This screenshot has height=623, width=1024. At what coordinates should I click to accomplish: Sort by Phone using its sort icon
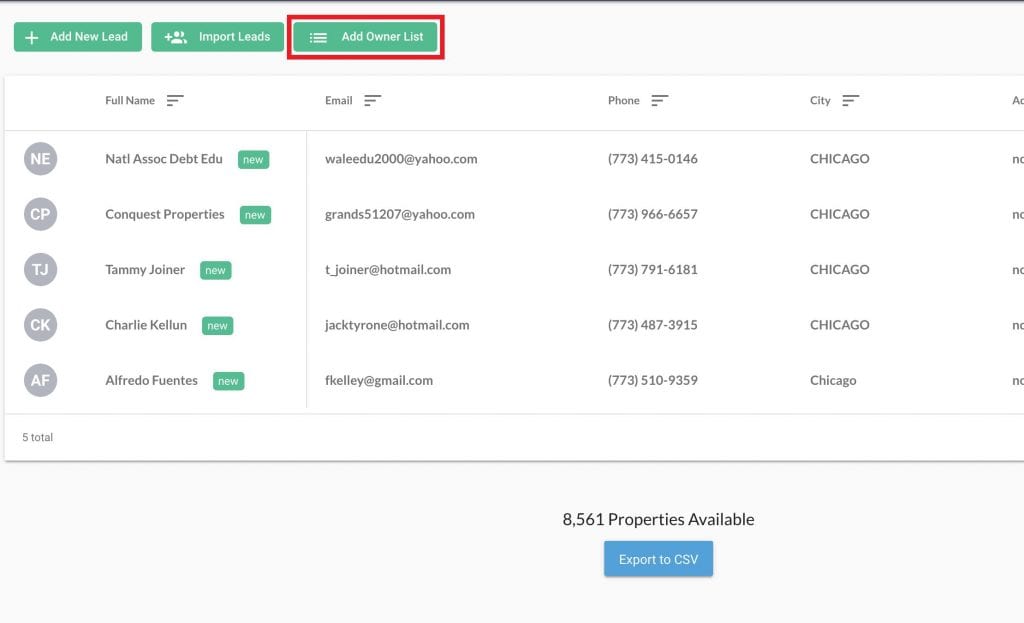tap(661, 100)
